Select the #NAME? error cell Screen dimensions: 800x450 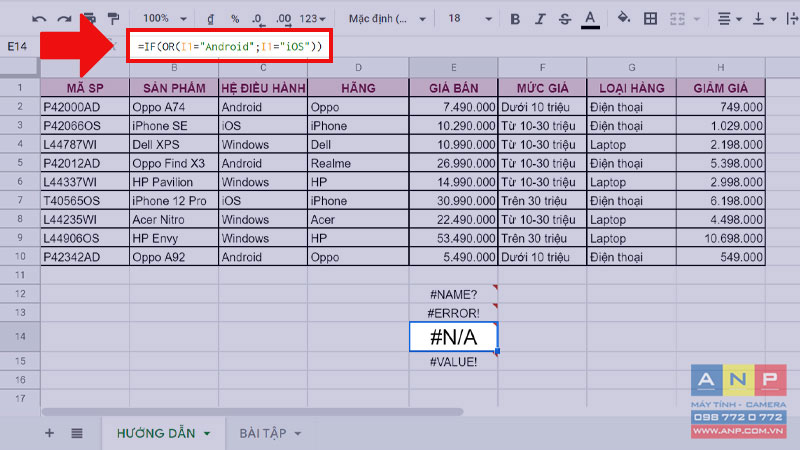(x=453, y=294)
